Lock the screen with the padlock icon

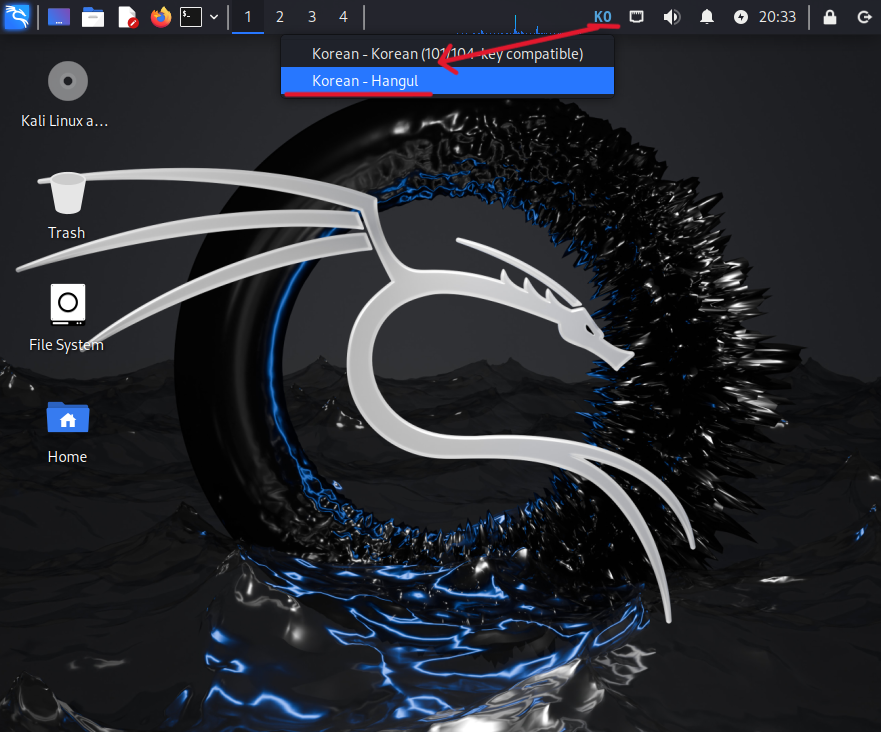830,17
